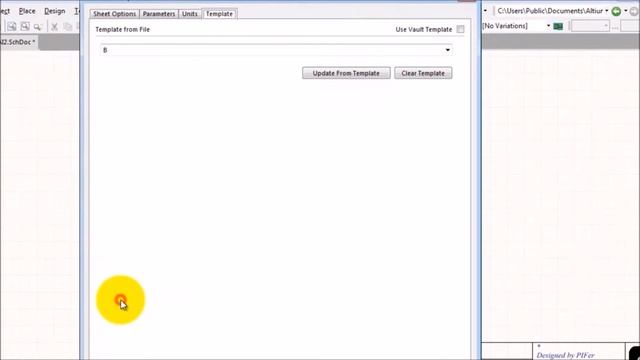Open the Template from File dropdown
Image resolution: width=640 pixels, height=360 pixels.
448,50
